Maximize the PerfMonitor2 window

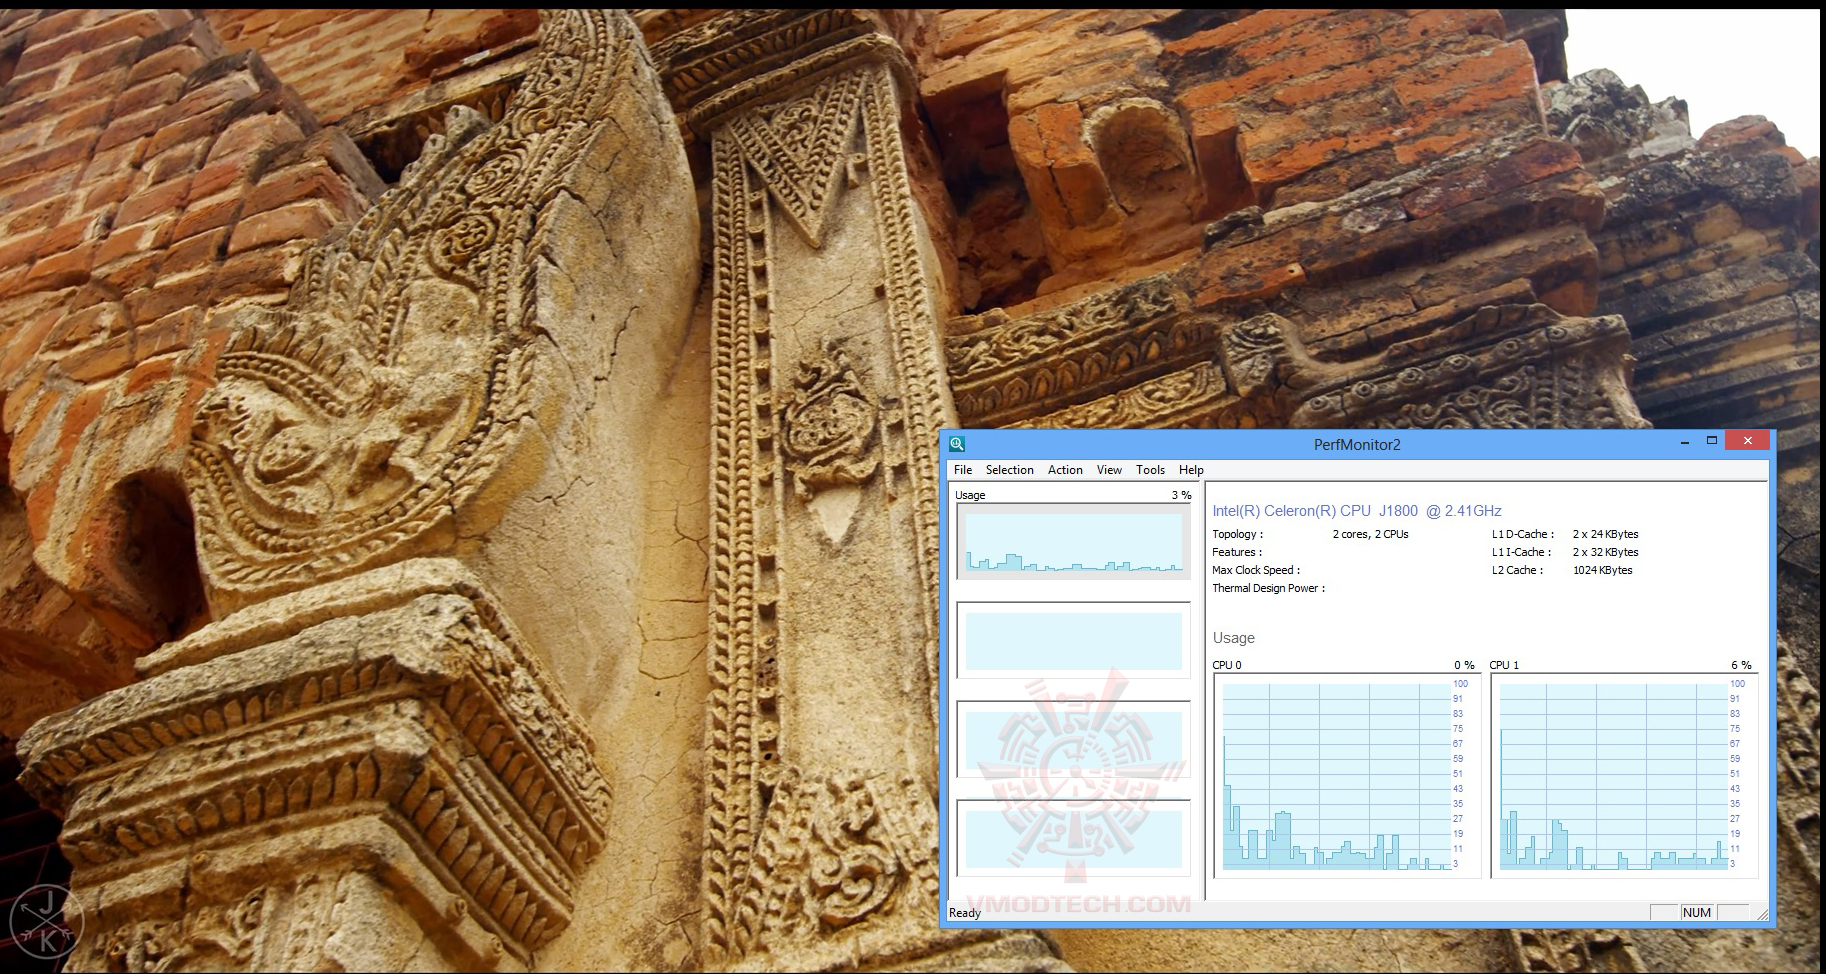(x=1712, y=441)
